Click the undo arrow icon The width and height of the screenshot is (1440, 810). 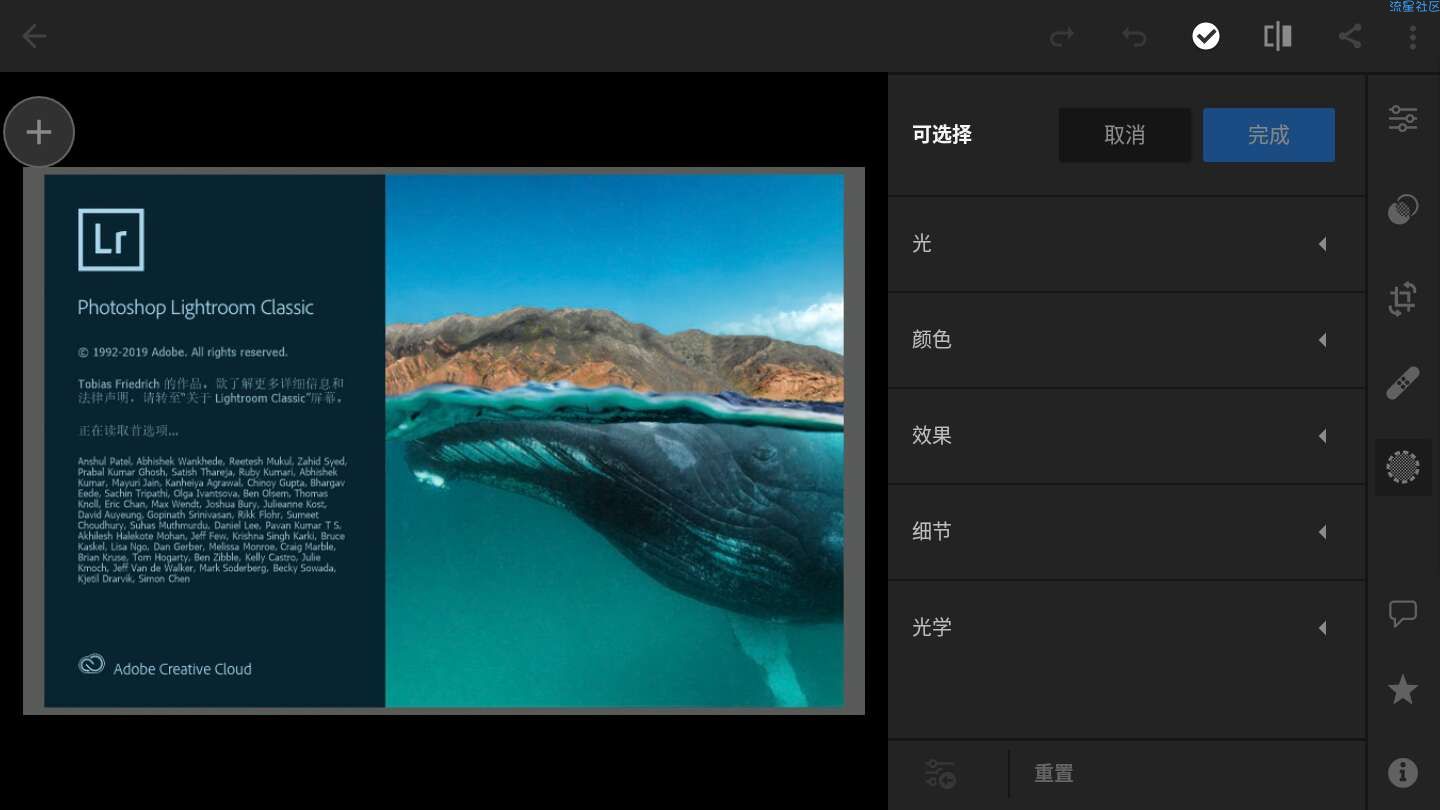pyautogui.click(x=1133, y=37)
